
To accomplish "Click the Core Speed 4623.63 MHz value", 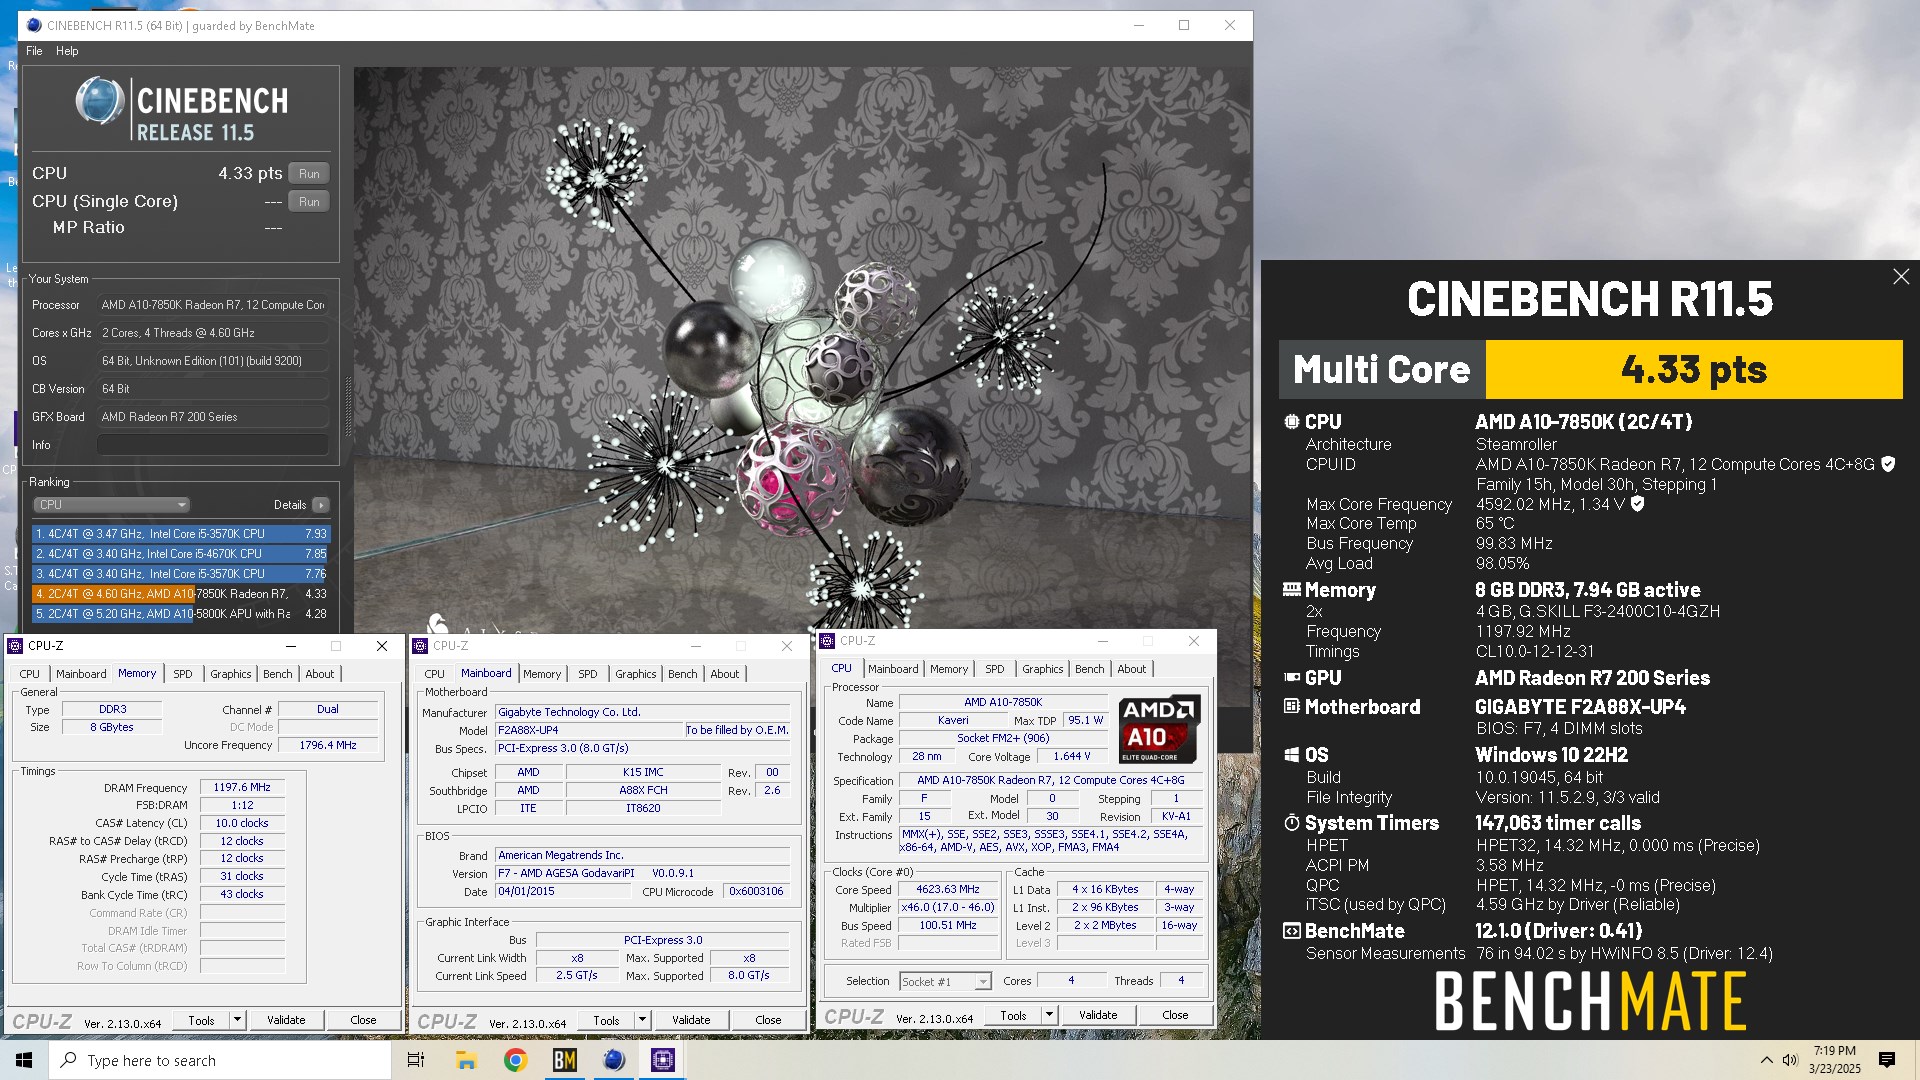I will pos(948,890).
